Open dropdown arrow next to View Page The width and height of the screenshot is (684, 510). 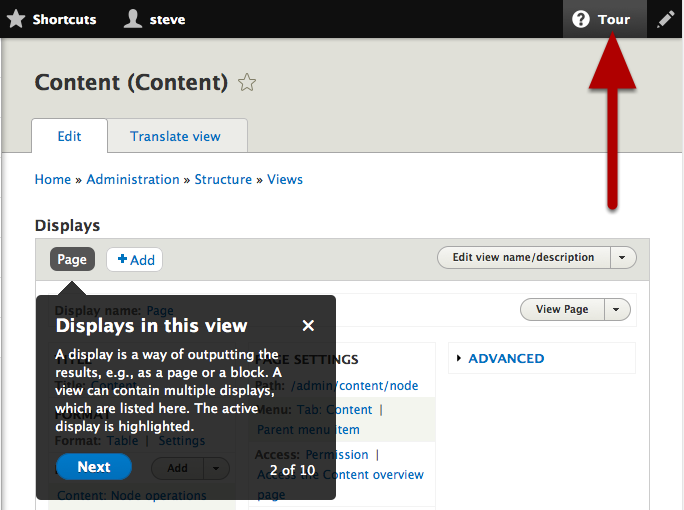coord(617,309)
